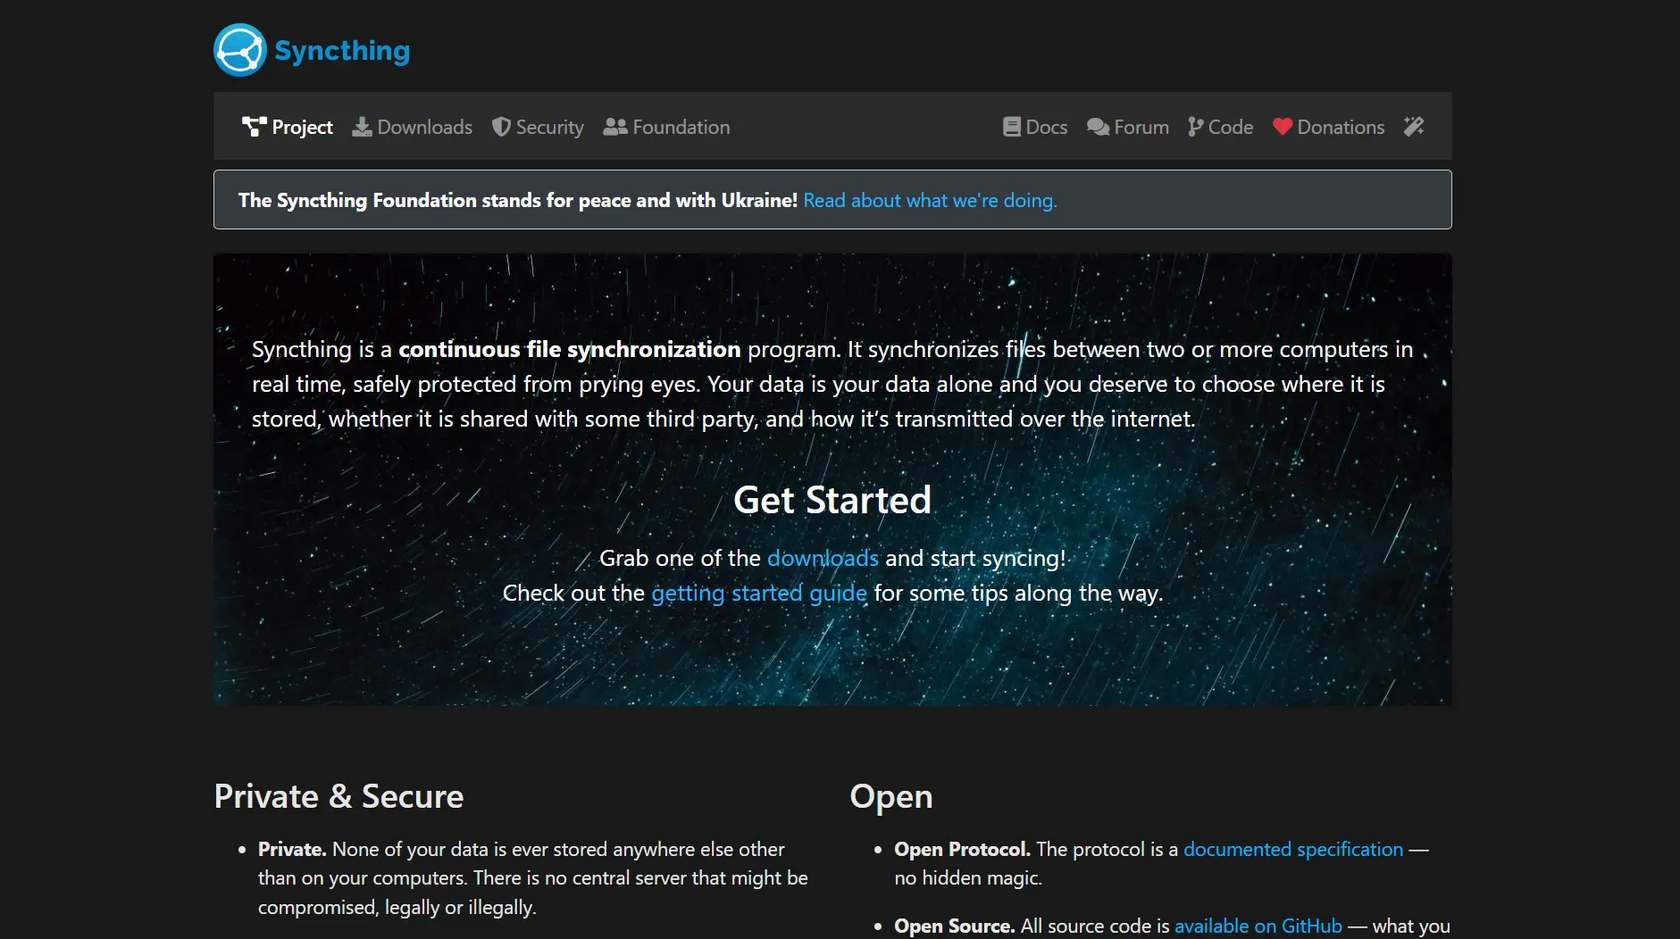The width and height of the screenshot is (1680, 939).
Task: Open 'Read about what we're doing' link
Action: pyautogui.click(x=929, y=200)
